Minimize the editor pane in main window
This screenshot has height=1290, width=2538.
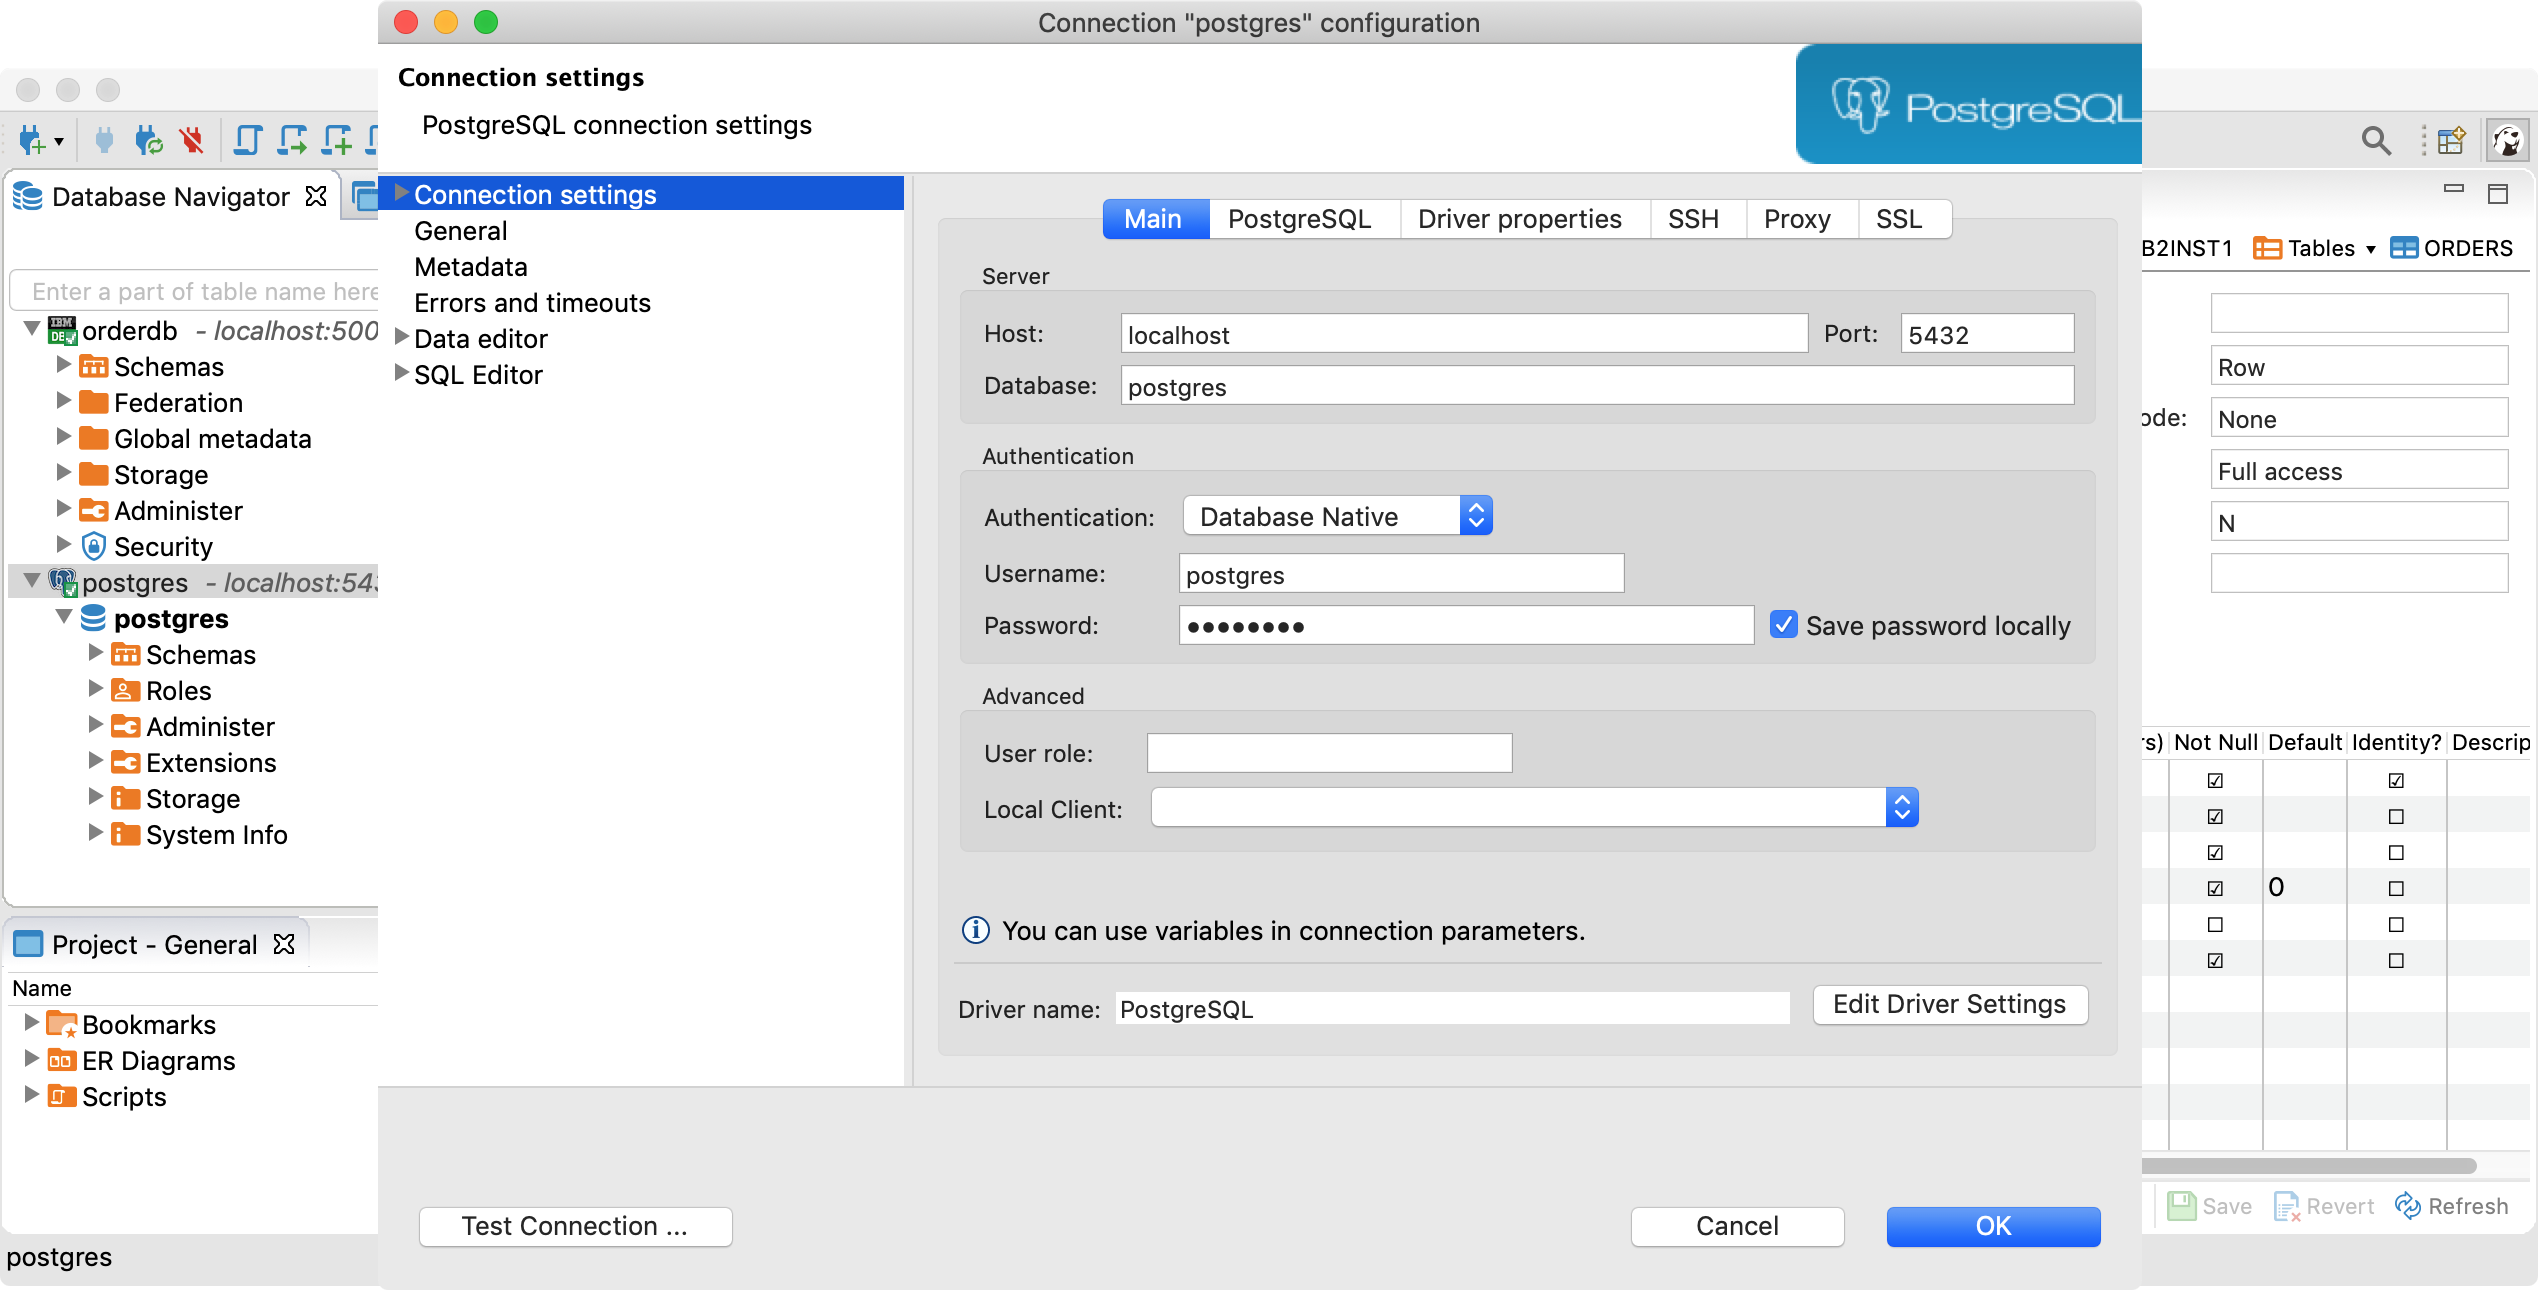[x=2453, y=187]
